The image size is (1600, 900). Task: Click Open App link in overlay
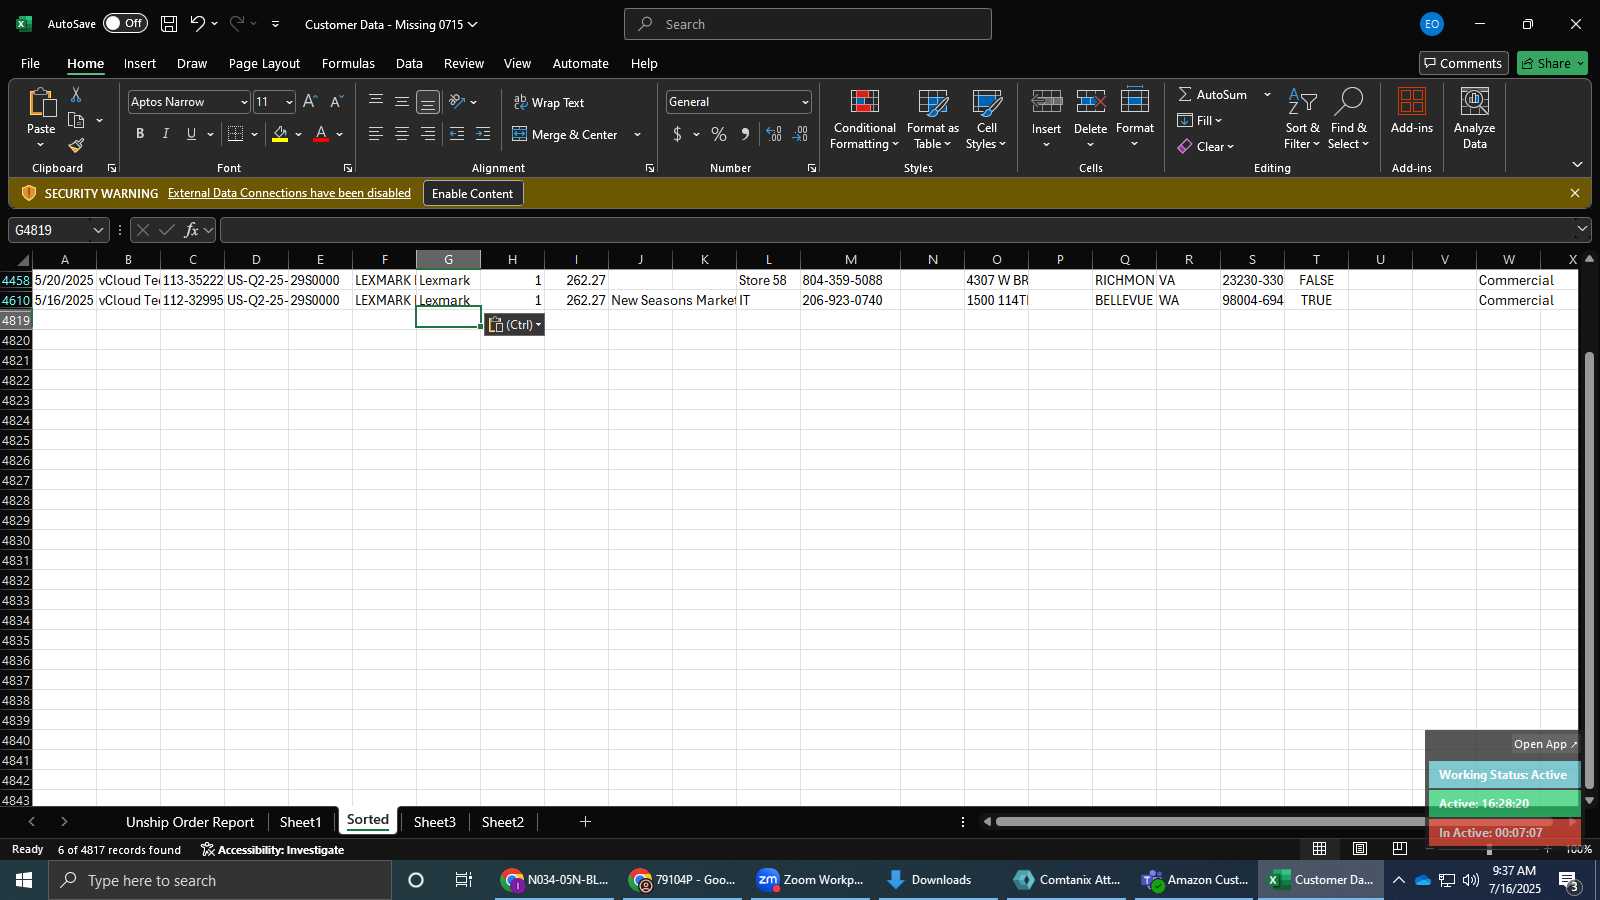coord(1545,744)
